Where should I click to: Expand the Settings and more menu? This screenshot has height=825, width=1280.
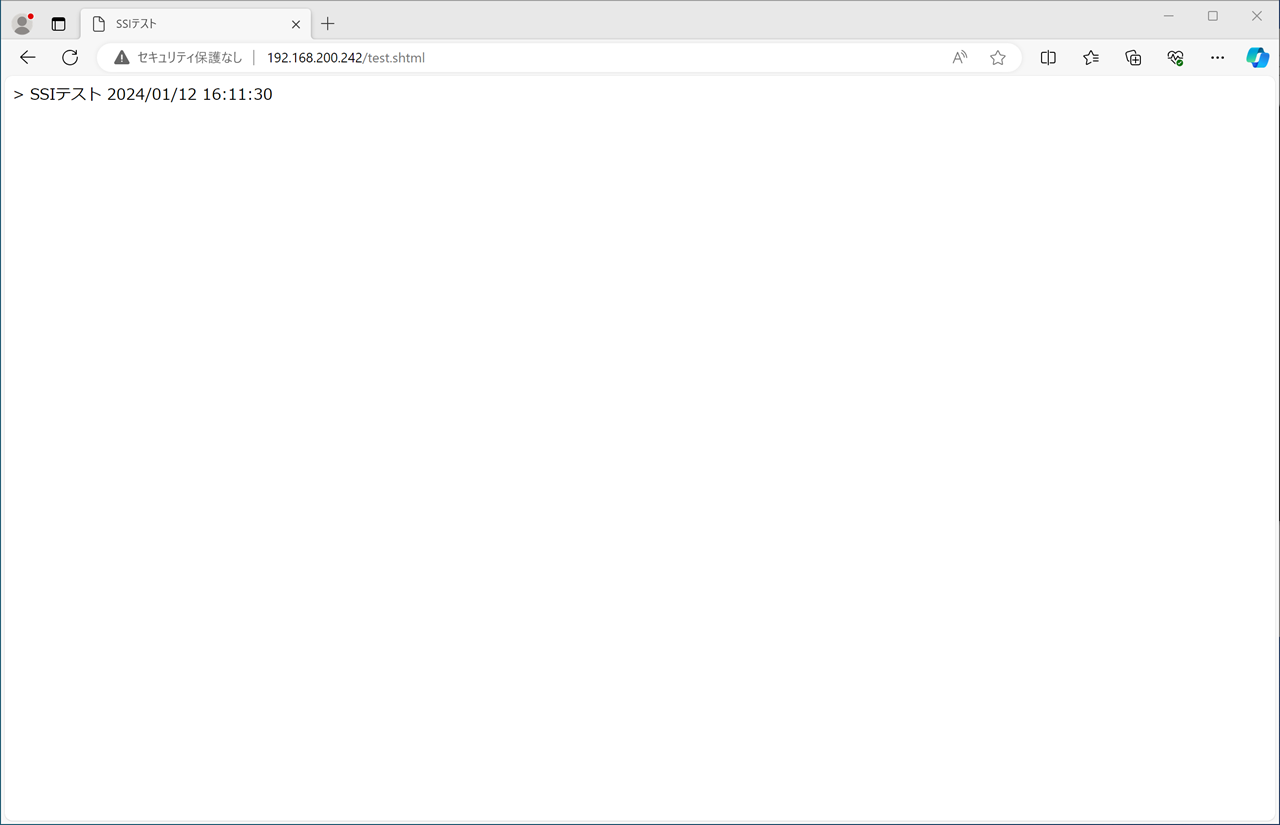tap(1217, 58)
